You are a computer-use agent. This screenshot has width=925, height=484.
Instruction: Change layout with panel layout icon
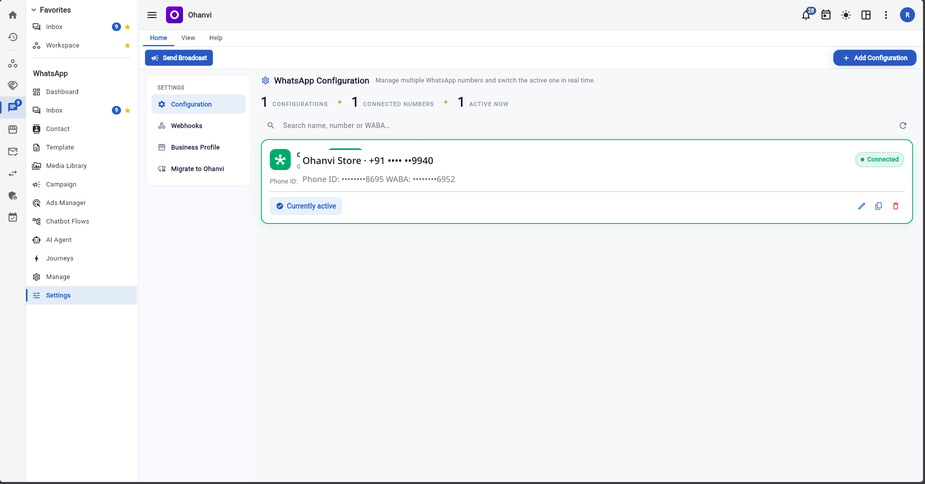coord(866,15)
